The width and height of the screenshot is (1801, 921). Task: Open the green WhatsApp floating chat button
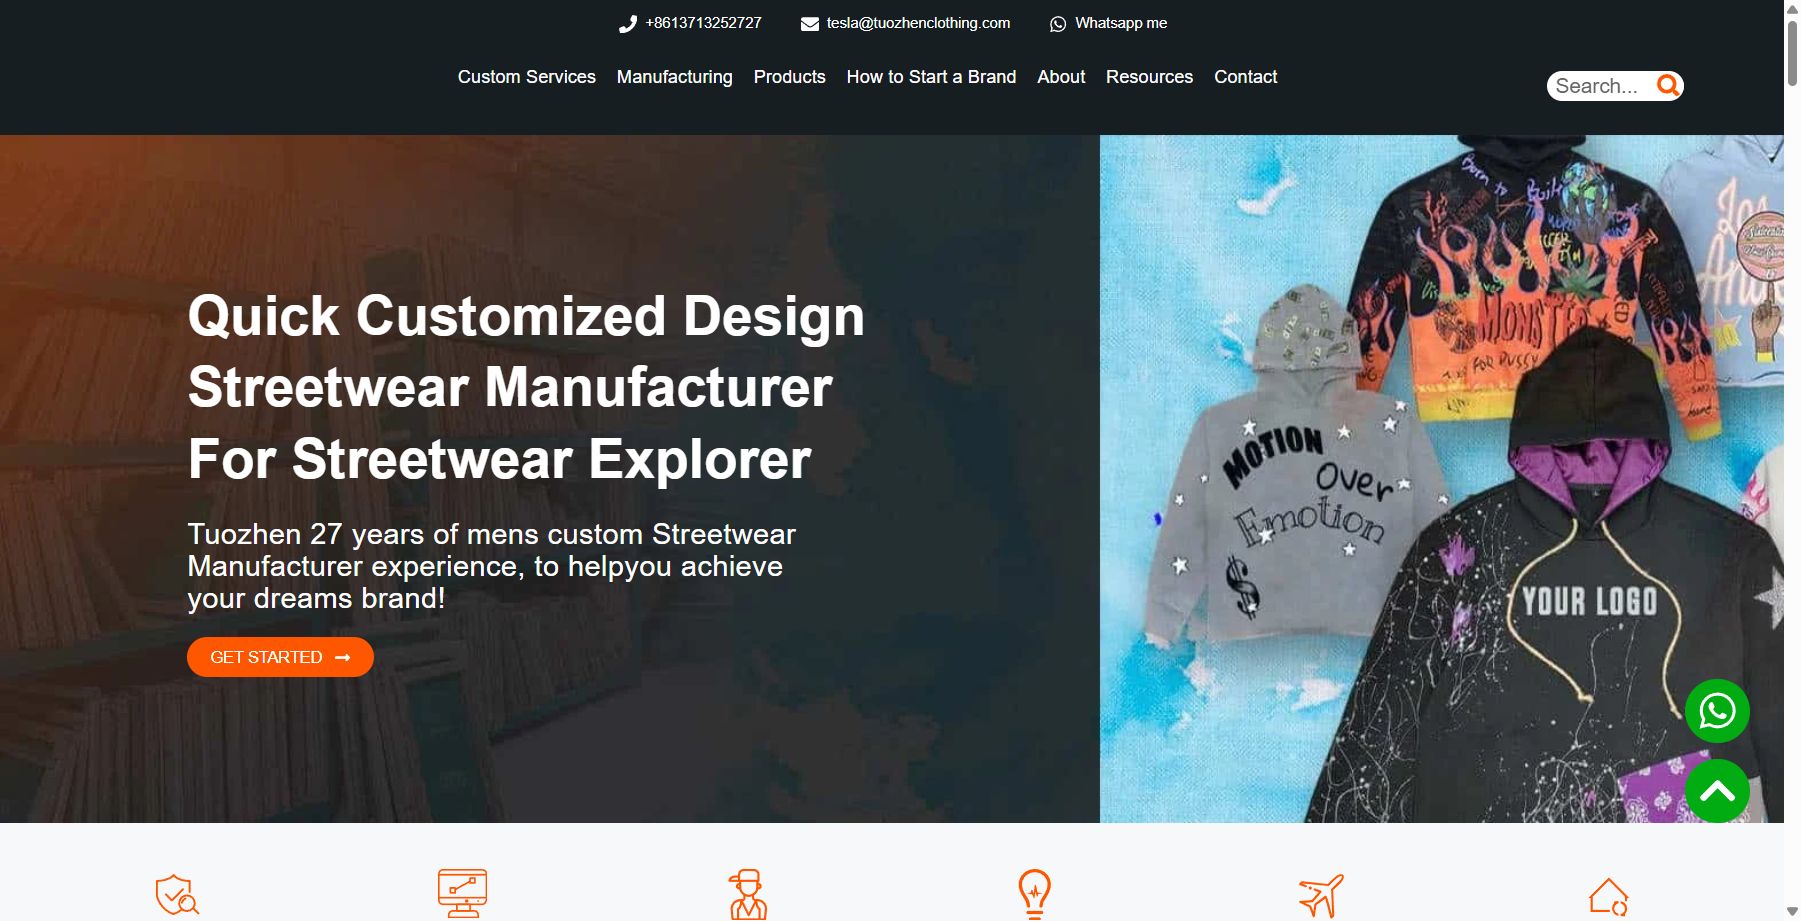click(1717, 711)
